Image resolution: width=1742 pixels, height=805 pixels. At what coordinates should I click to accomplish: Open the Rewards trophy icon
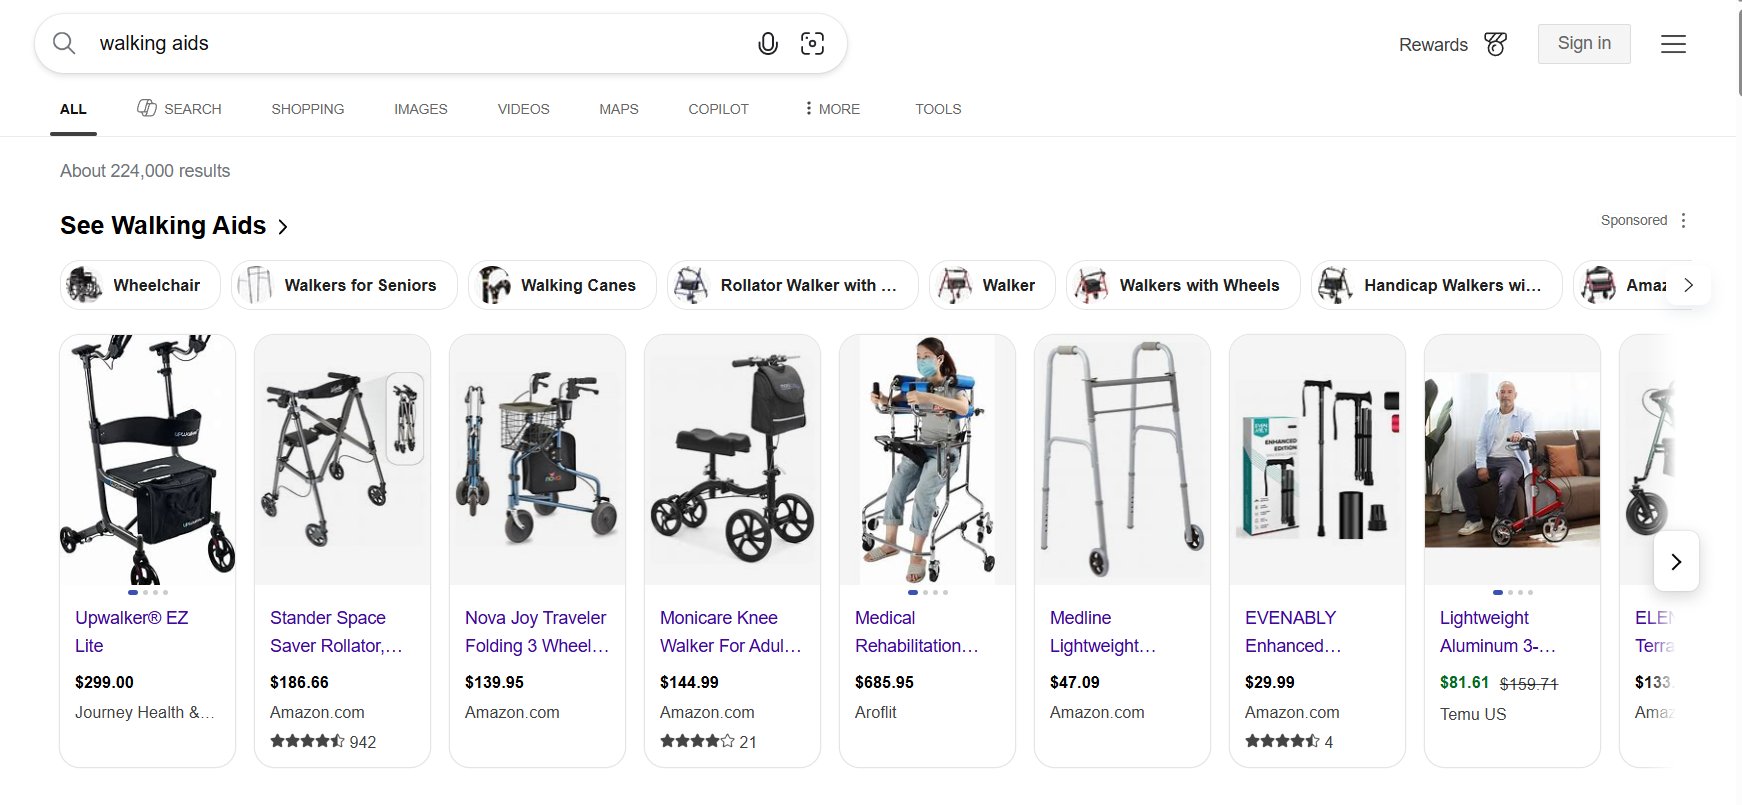click(1495, 44)
